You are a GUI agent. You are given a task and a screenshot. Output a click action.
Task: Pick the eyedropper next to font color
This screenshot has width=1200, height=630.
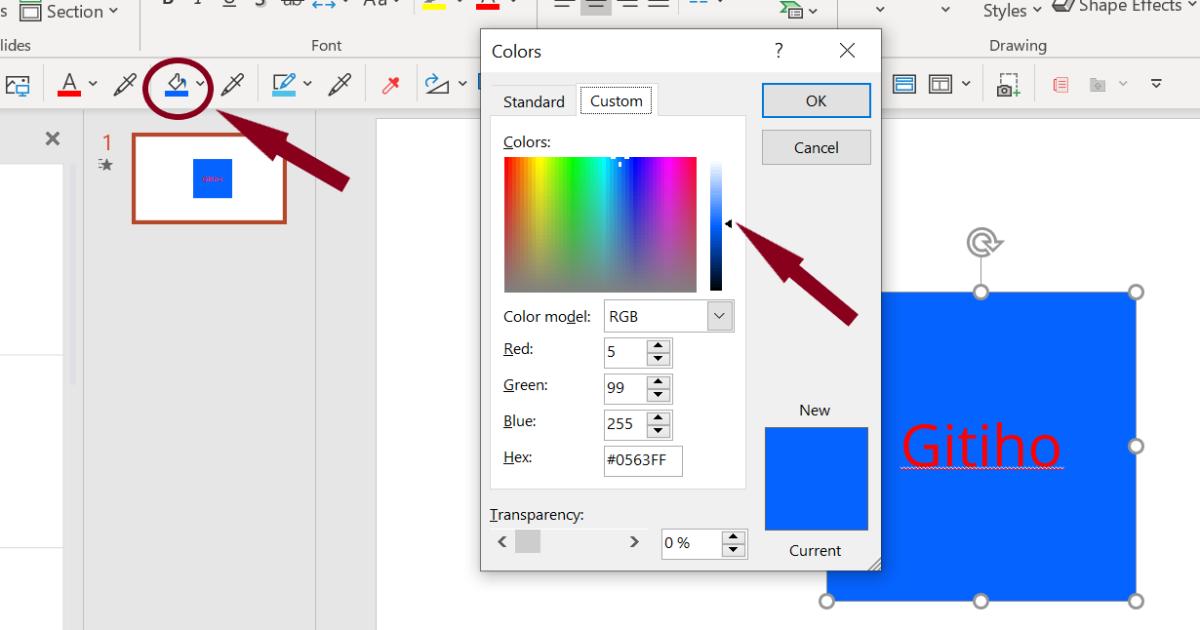click(125, 84)
